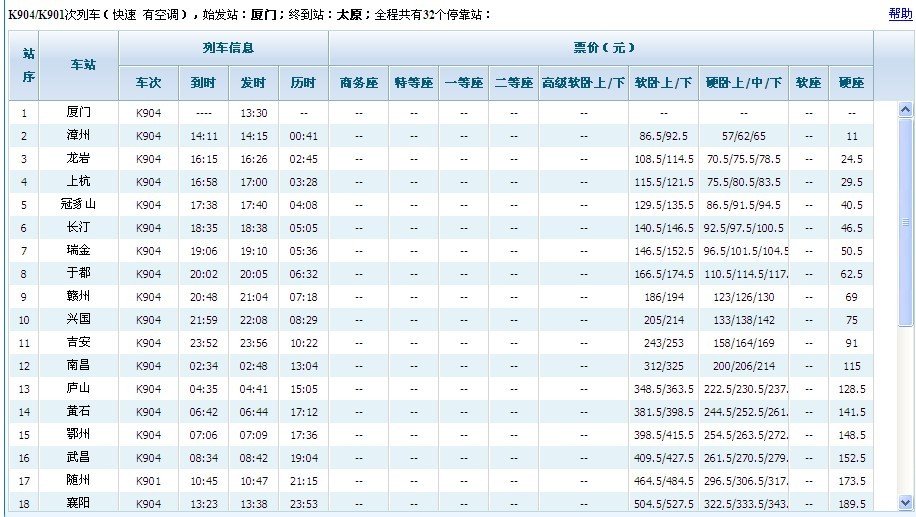The height and width of the screenshot is (517, 916).
Task: Click the 历时 column header
Action: pos(303,83)
